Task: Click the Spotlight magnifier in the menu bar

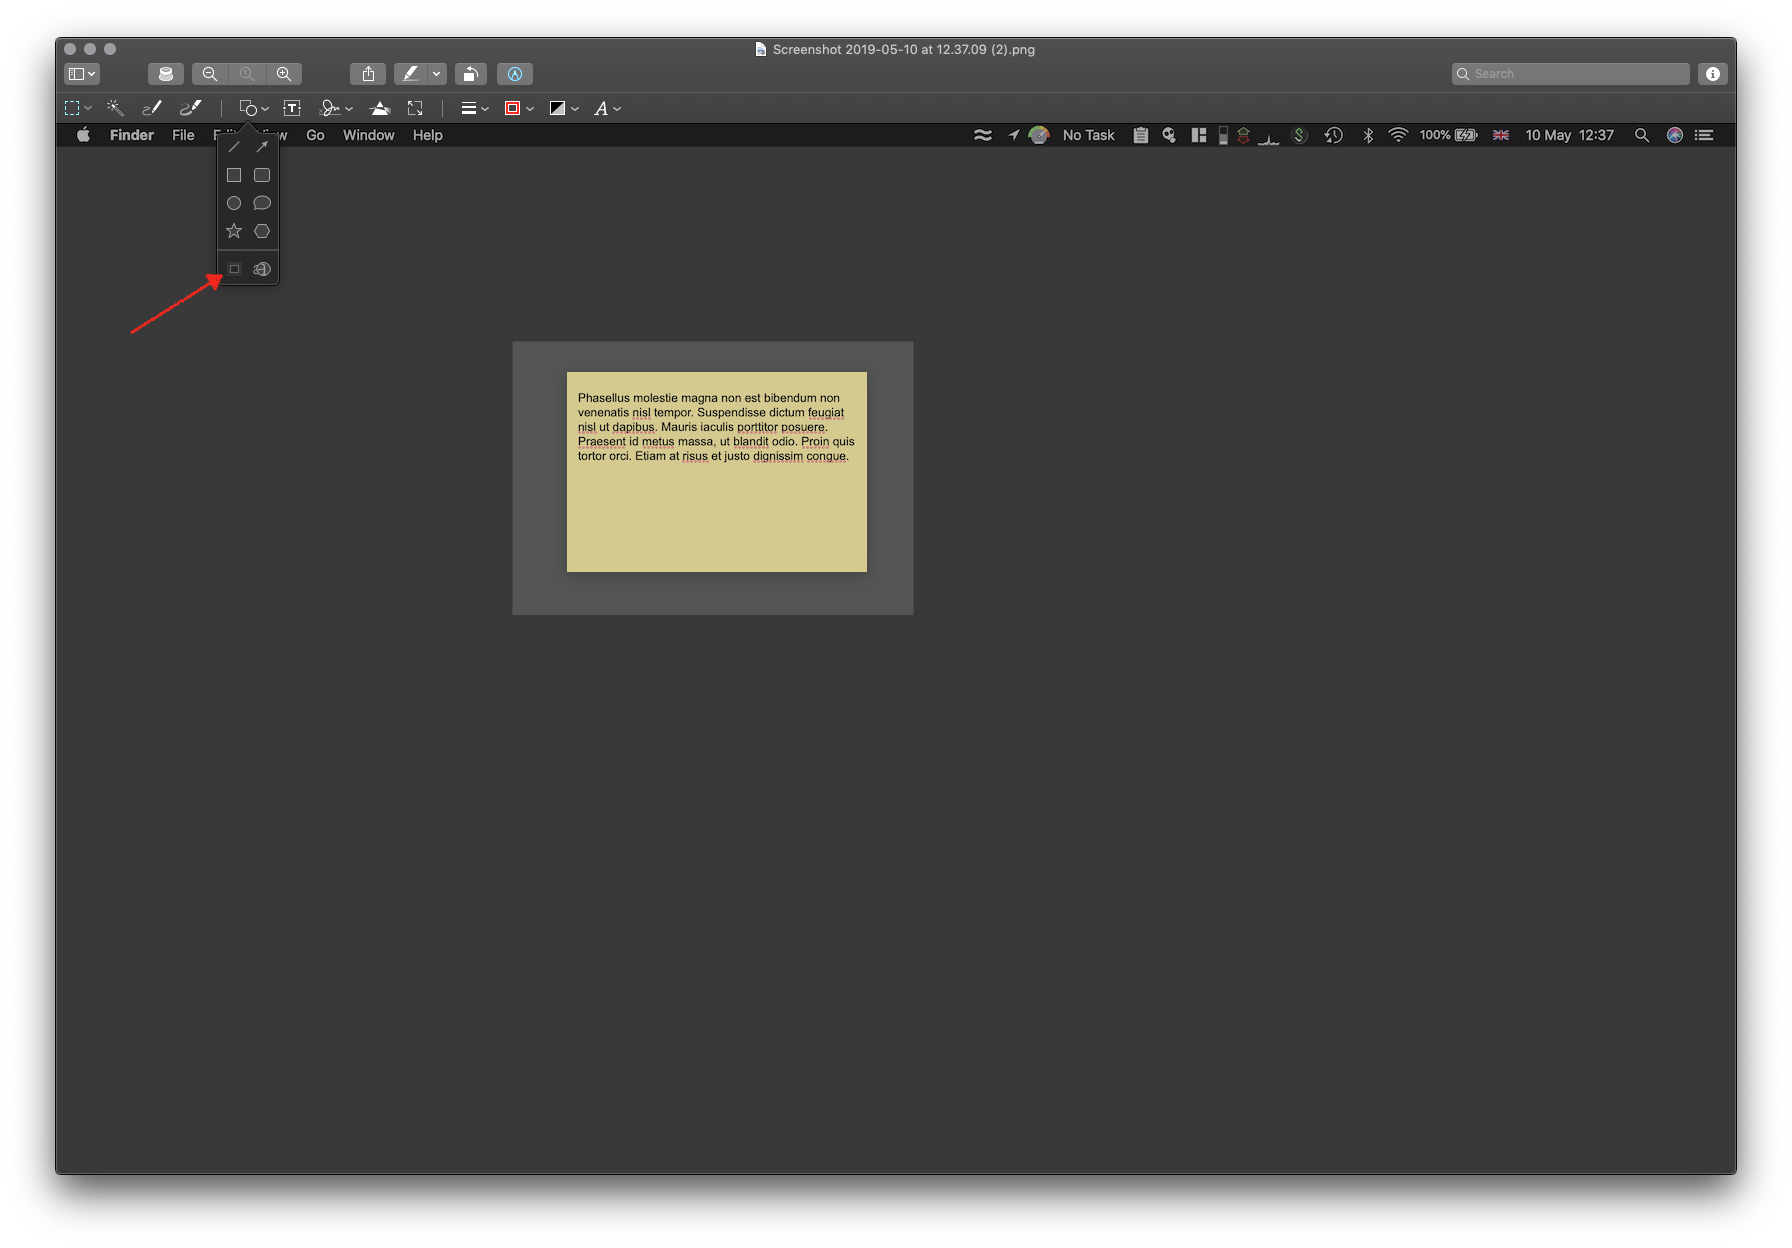Action: point(1642,135)
